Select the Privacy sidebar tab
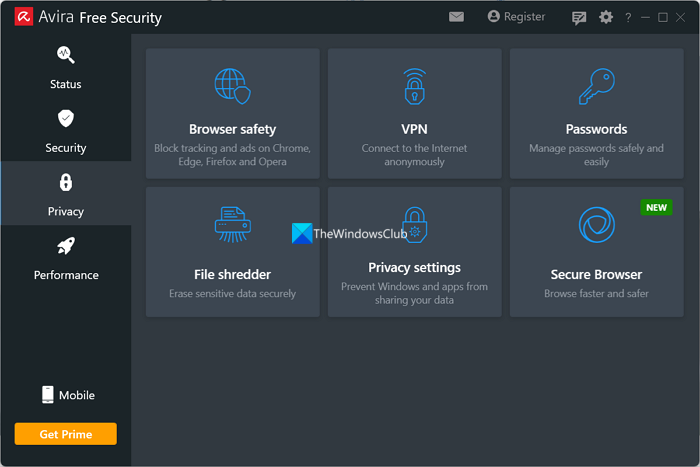This screenshot has width=700, height=467. (66, 194)
